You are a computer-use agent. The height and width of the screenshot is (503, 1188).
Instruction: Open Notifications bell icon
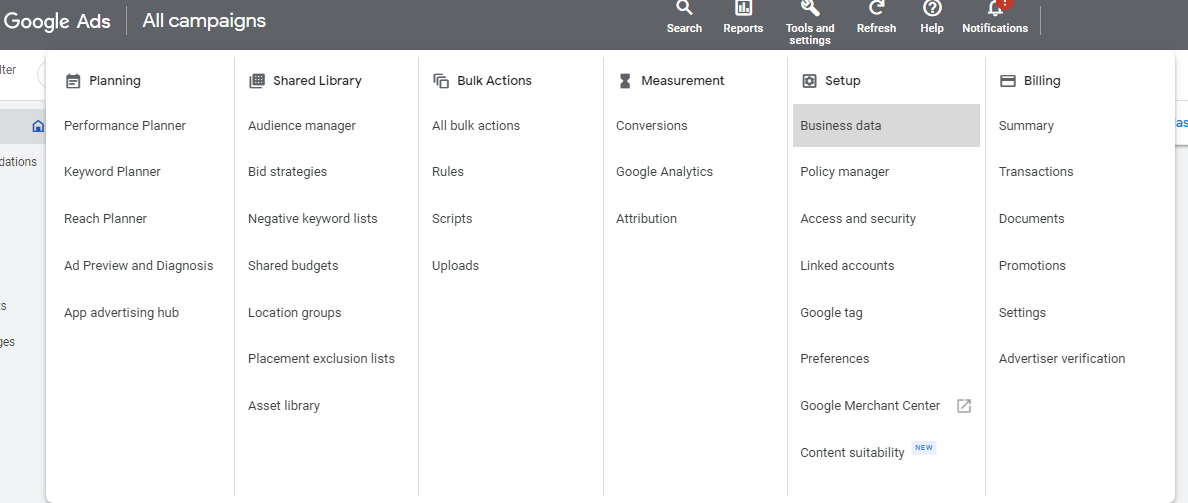995,9
